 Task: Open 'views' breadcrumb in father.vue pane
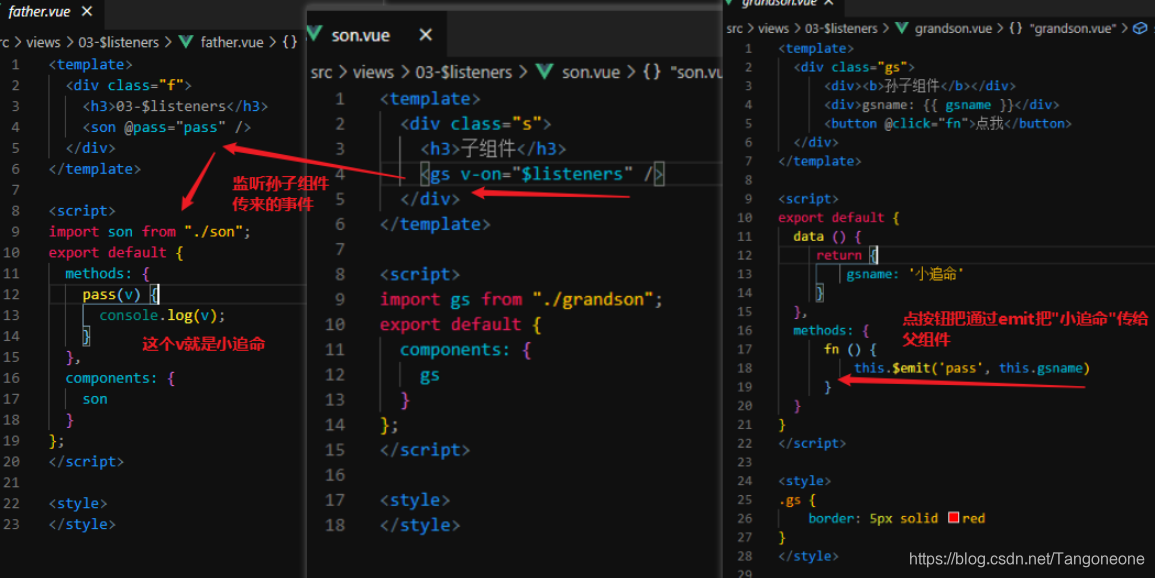[x=43, y=42]
